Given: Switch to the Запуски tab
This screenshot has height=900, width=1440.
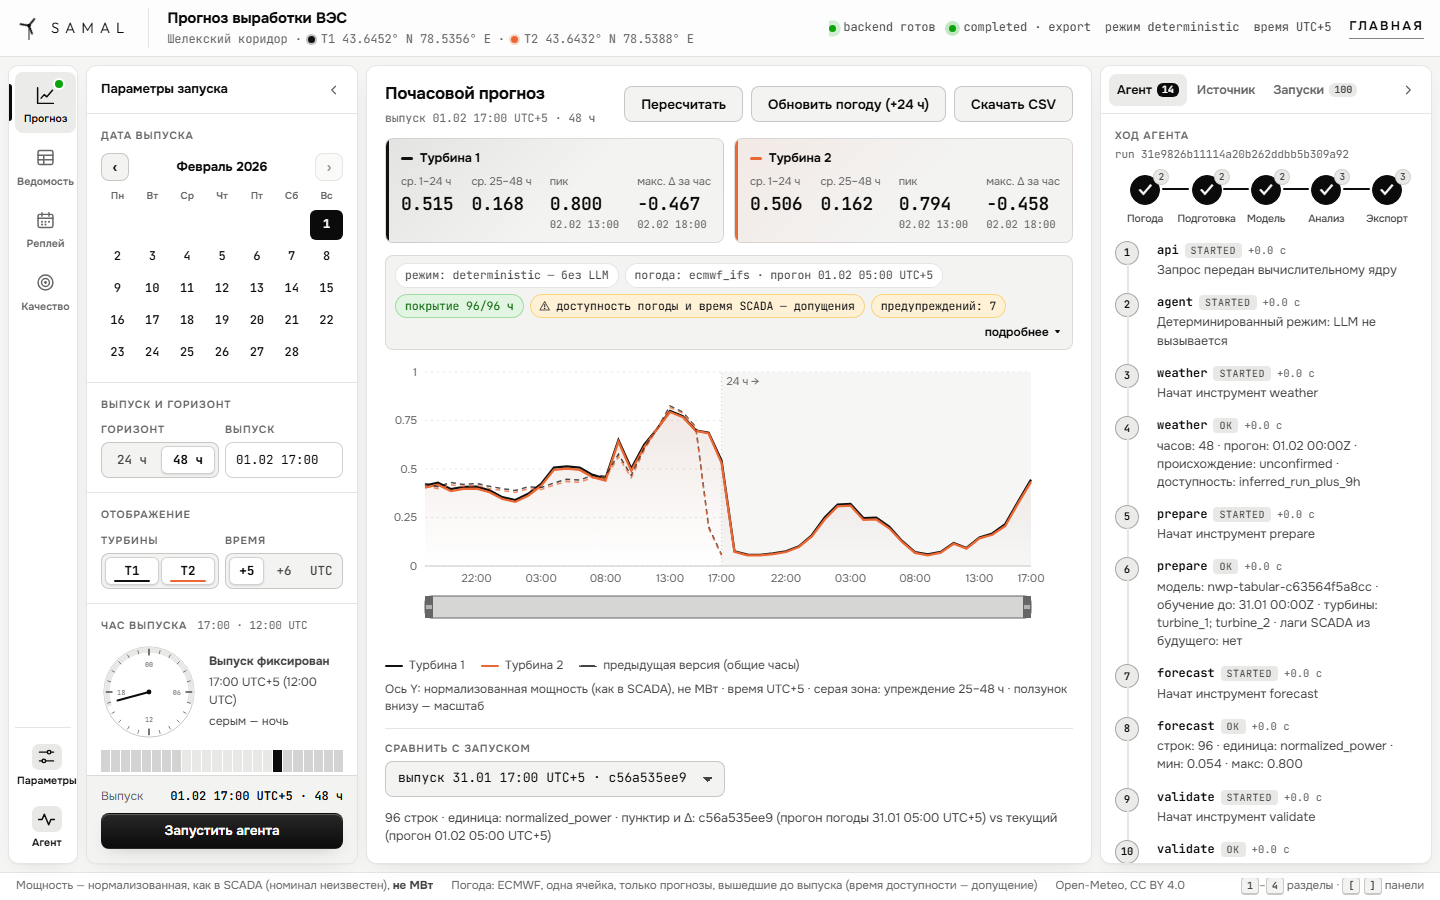Looking at the screenshot, I should coord(1314,90).
